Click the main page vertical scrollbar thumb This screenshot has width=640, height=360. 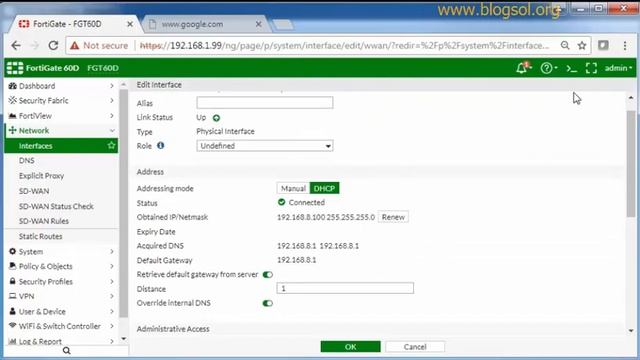click(x=631, y=163)
